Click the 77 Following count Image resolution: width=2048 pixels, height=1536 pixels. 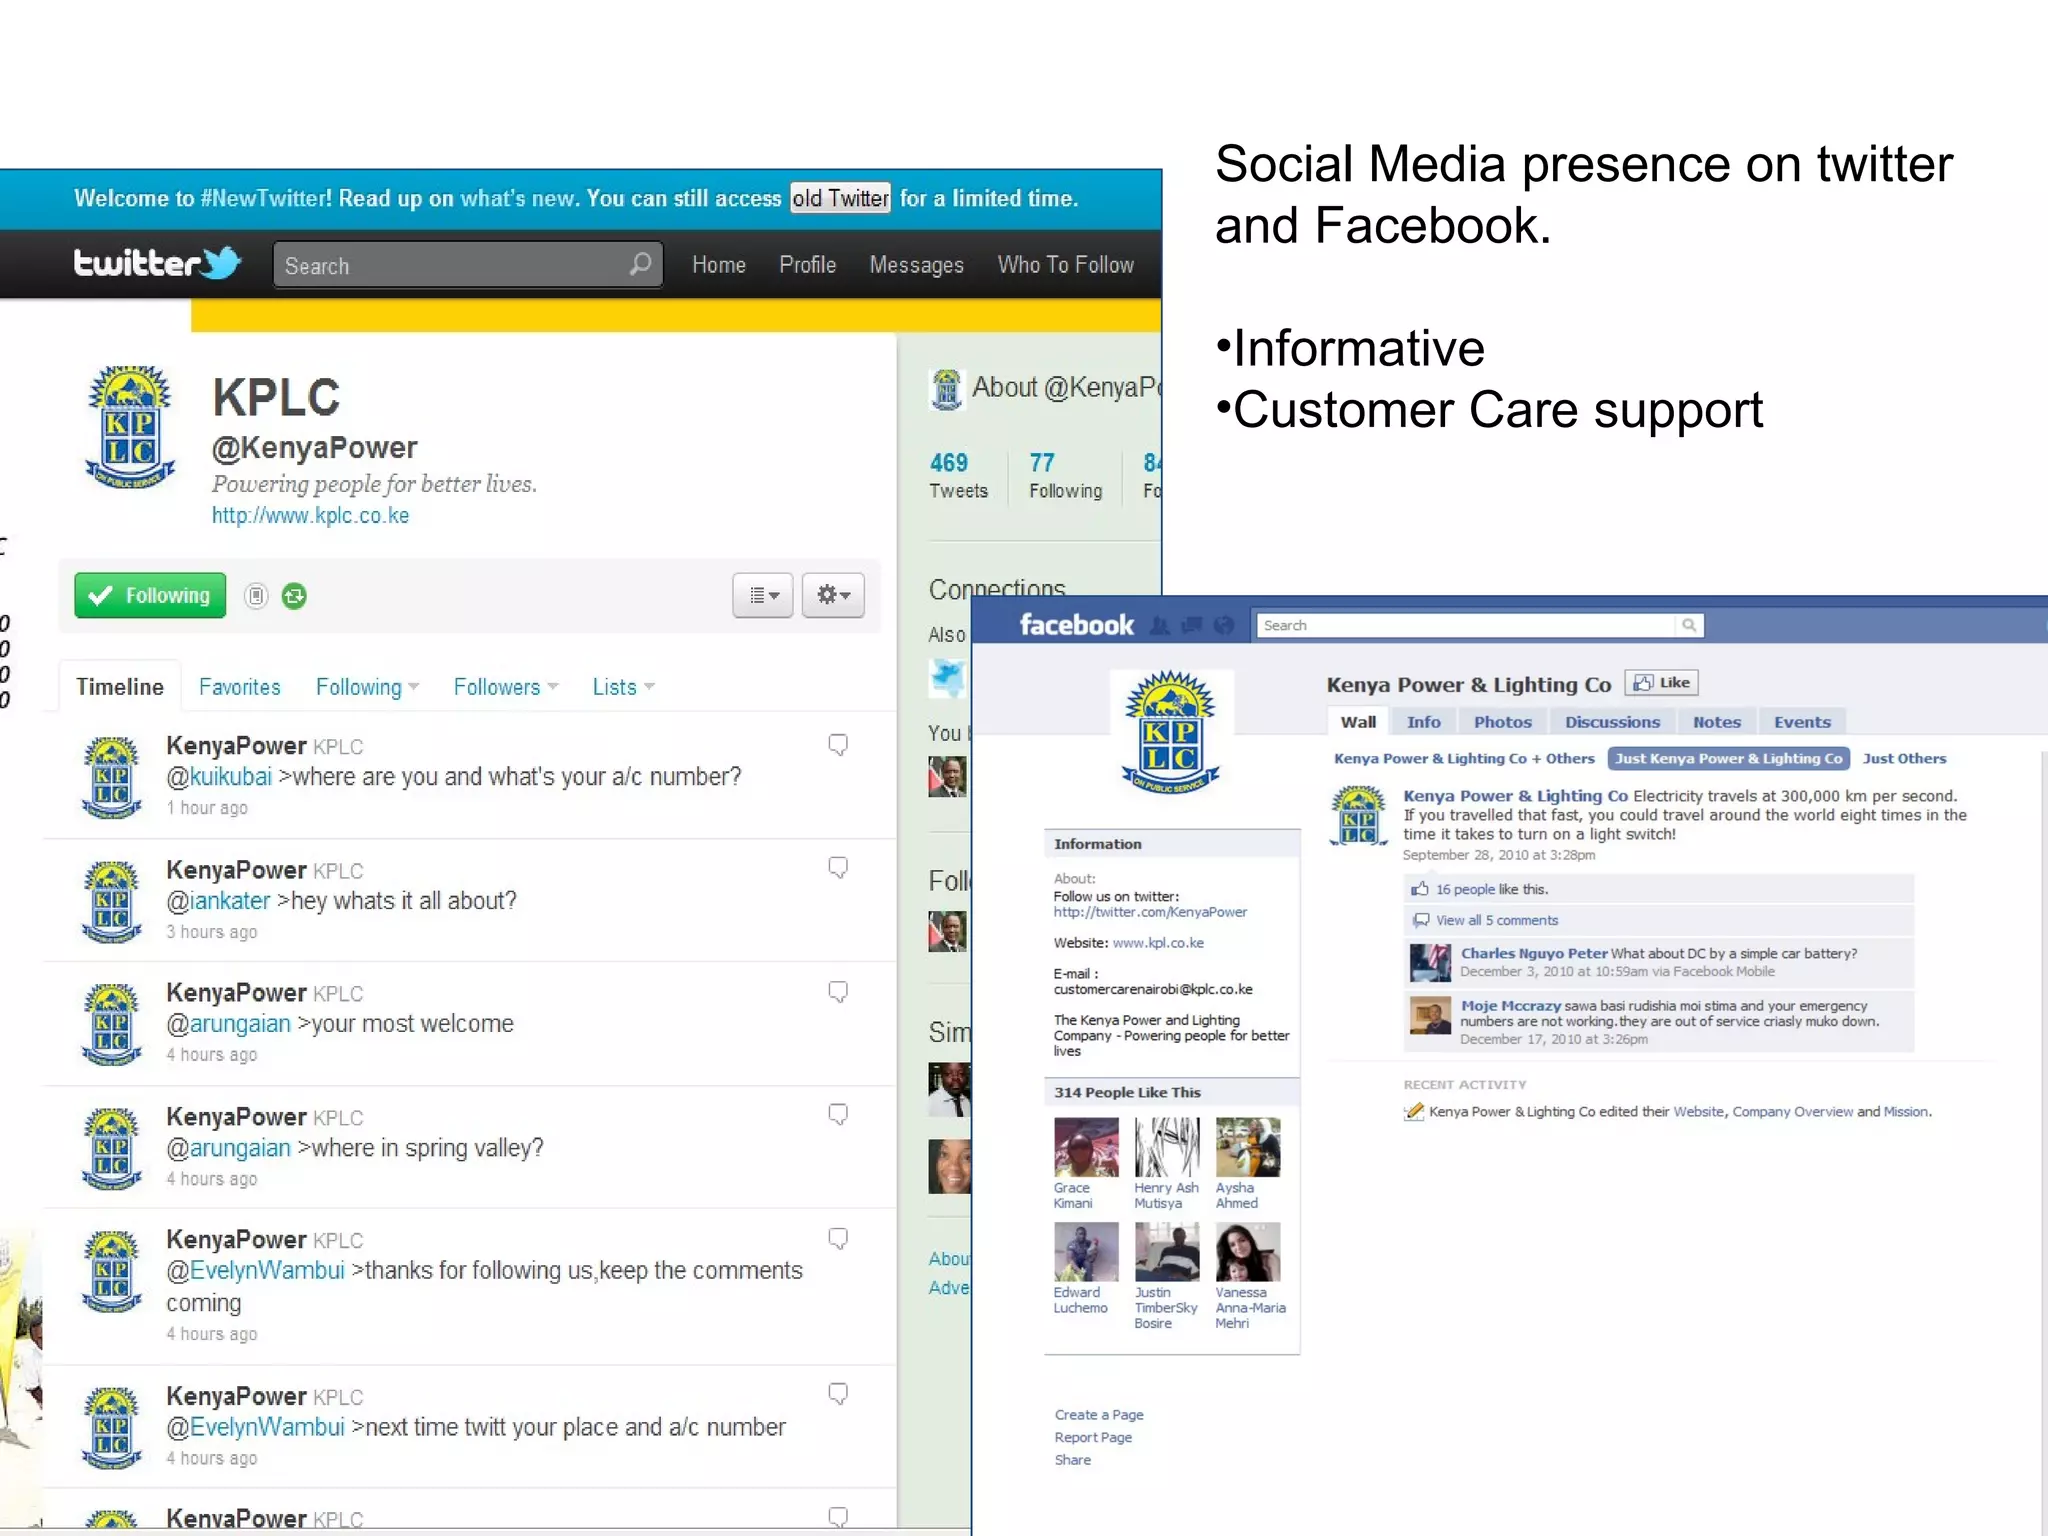coord(1066,476)
